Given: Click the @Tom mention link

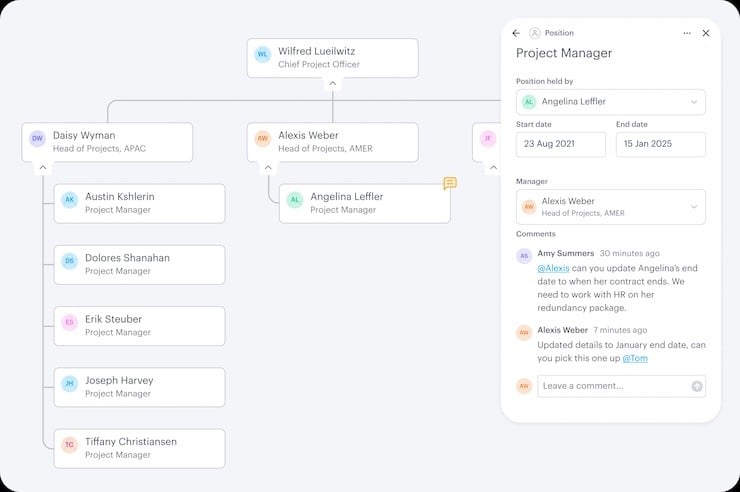Looking at the screenshot, I should [x=635, y=358].
